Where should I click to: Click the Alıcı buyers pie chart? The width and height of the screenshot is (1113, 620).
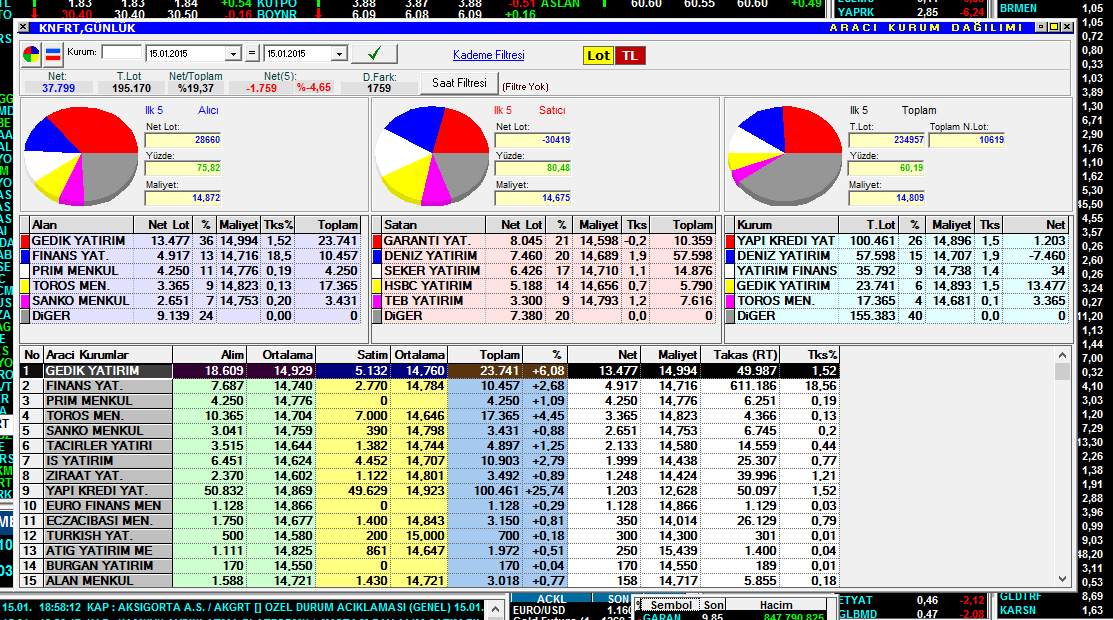78,152
